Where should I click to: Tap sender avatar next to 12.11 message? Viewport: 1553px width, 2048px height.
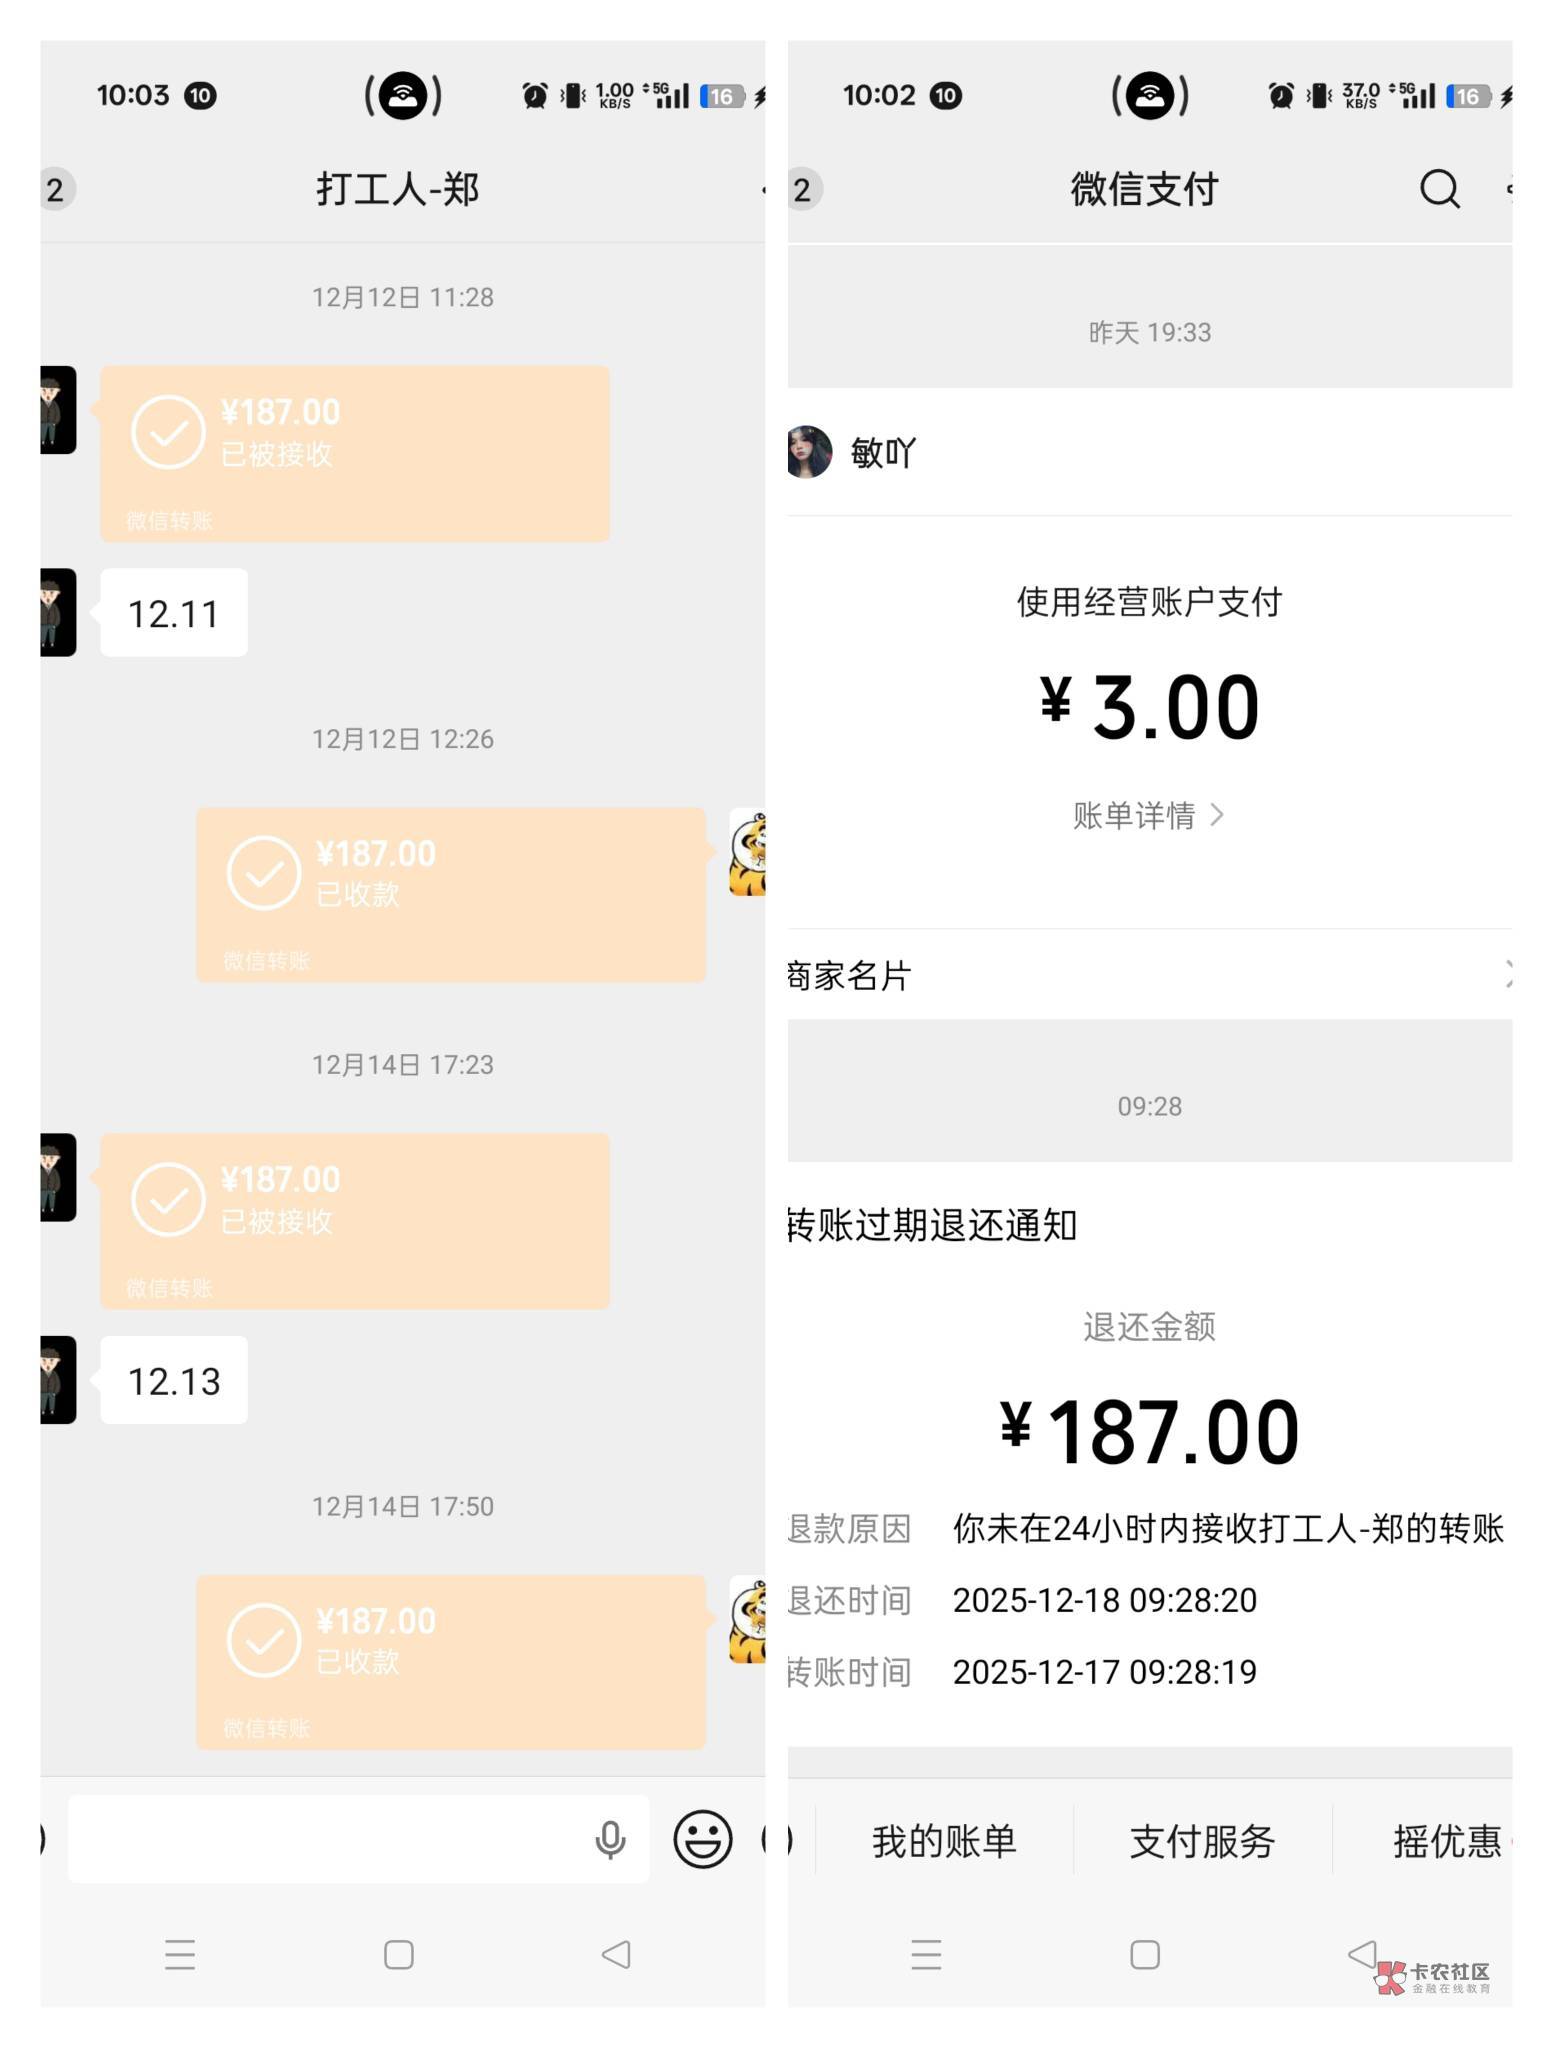58,612
